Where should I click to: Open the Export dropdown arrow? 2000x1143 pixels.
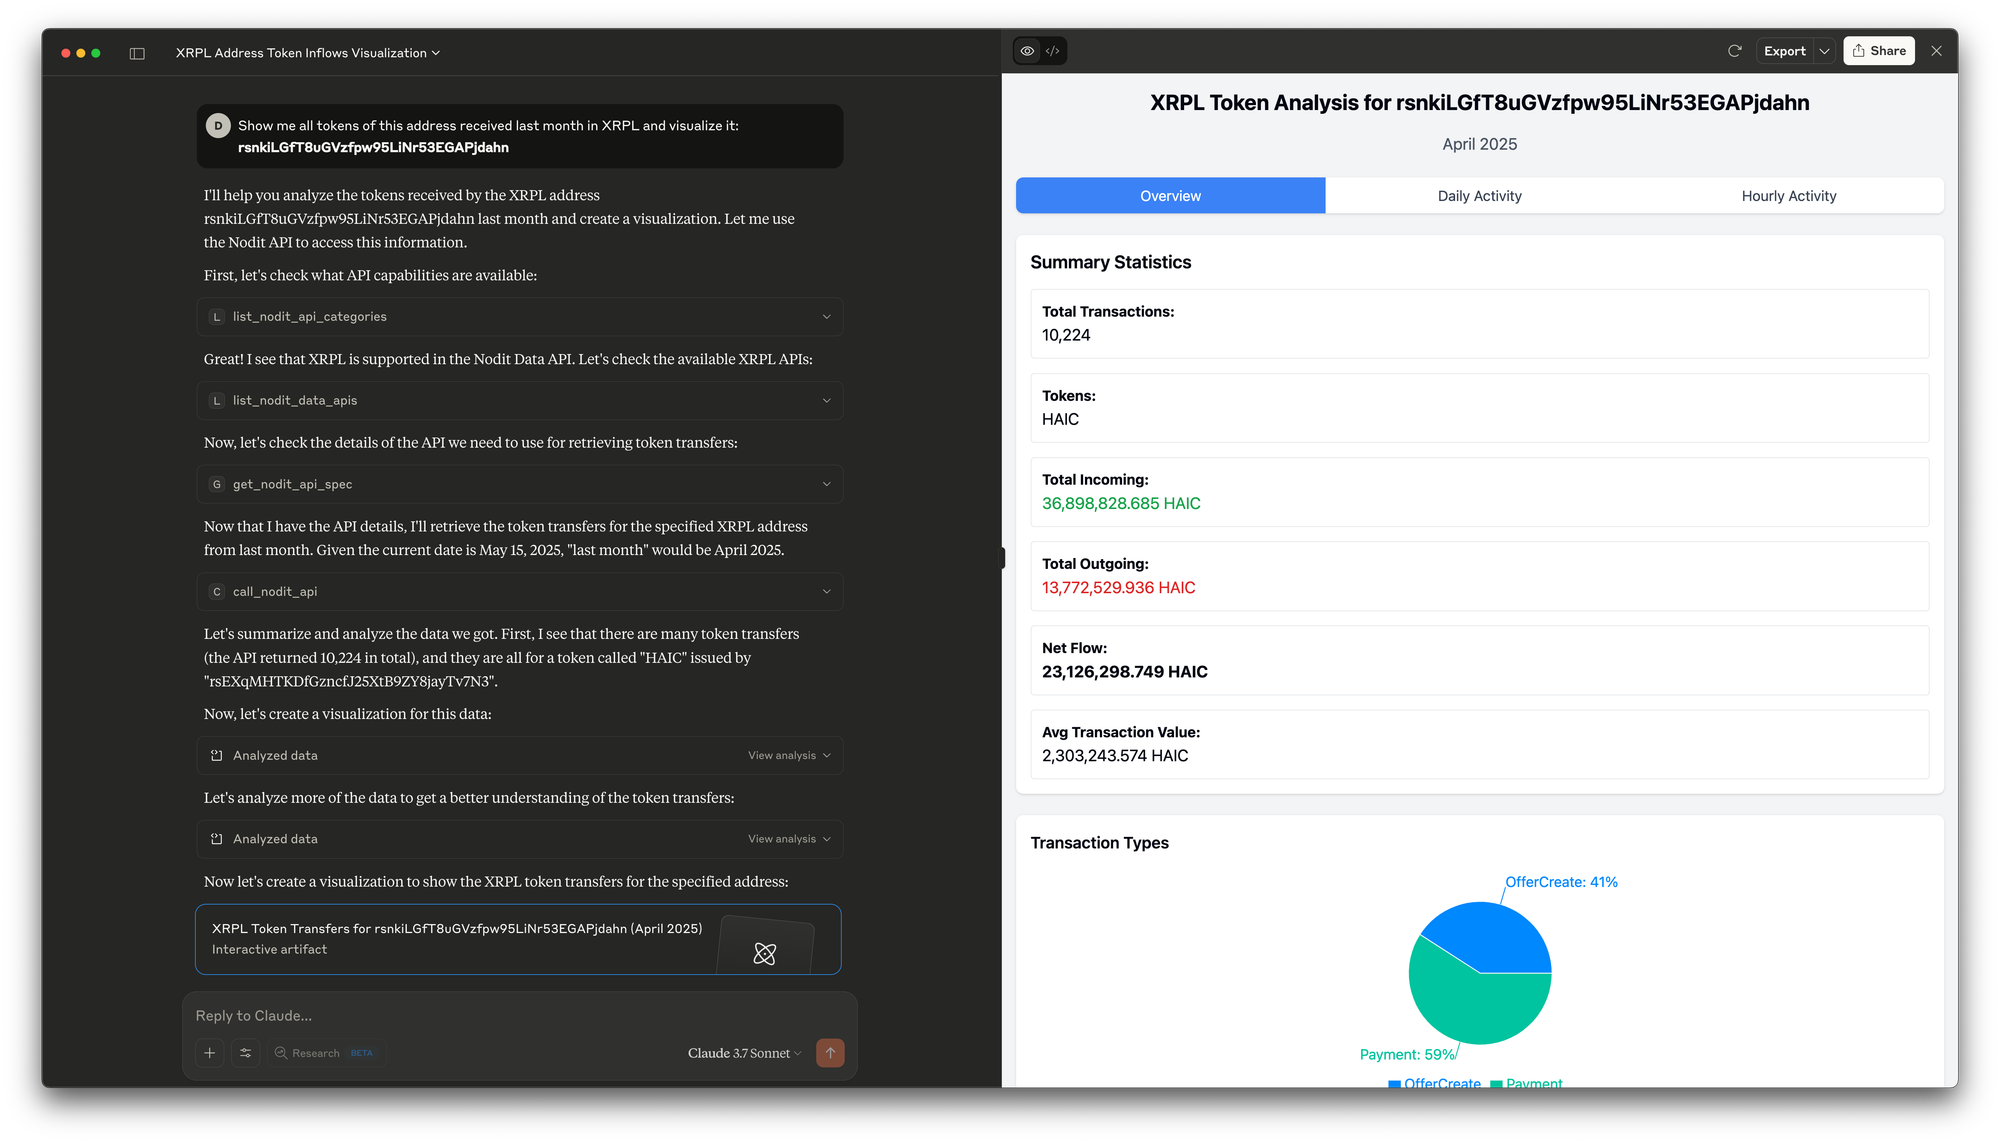[x=1824, y=51]
